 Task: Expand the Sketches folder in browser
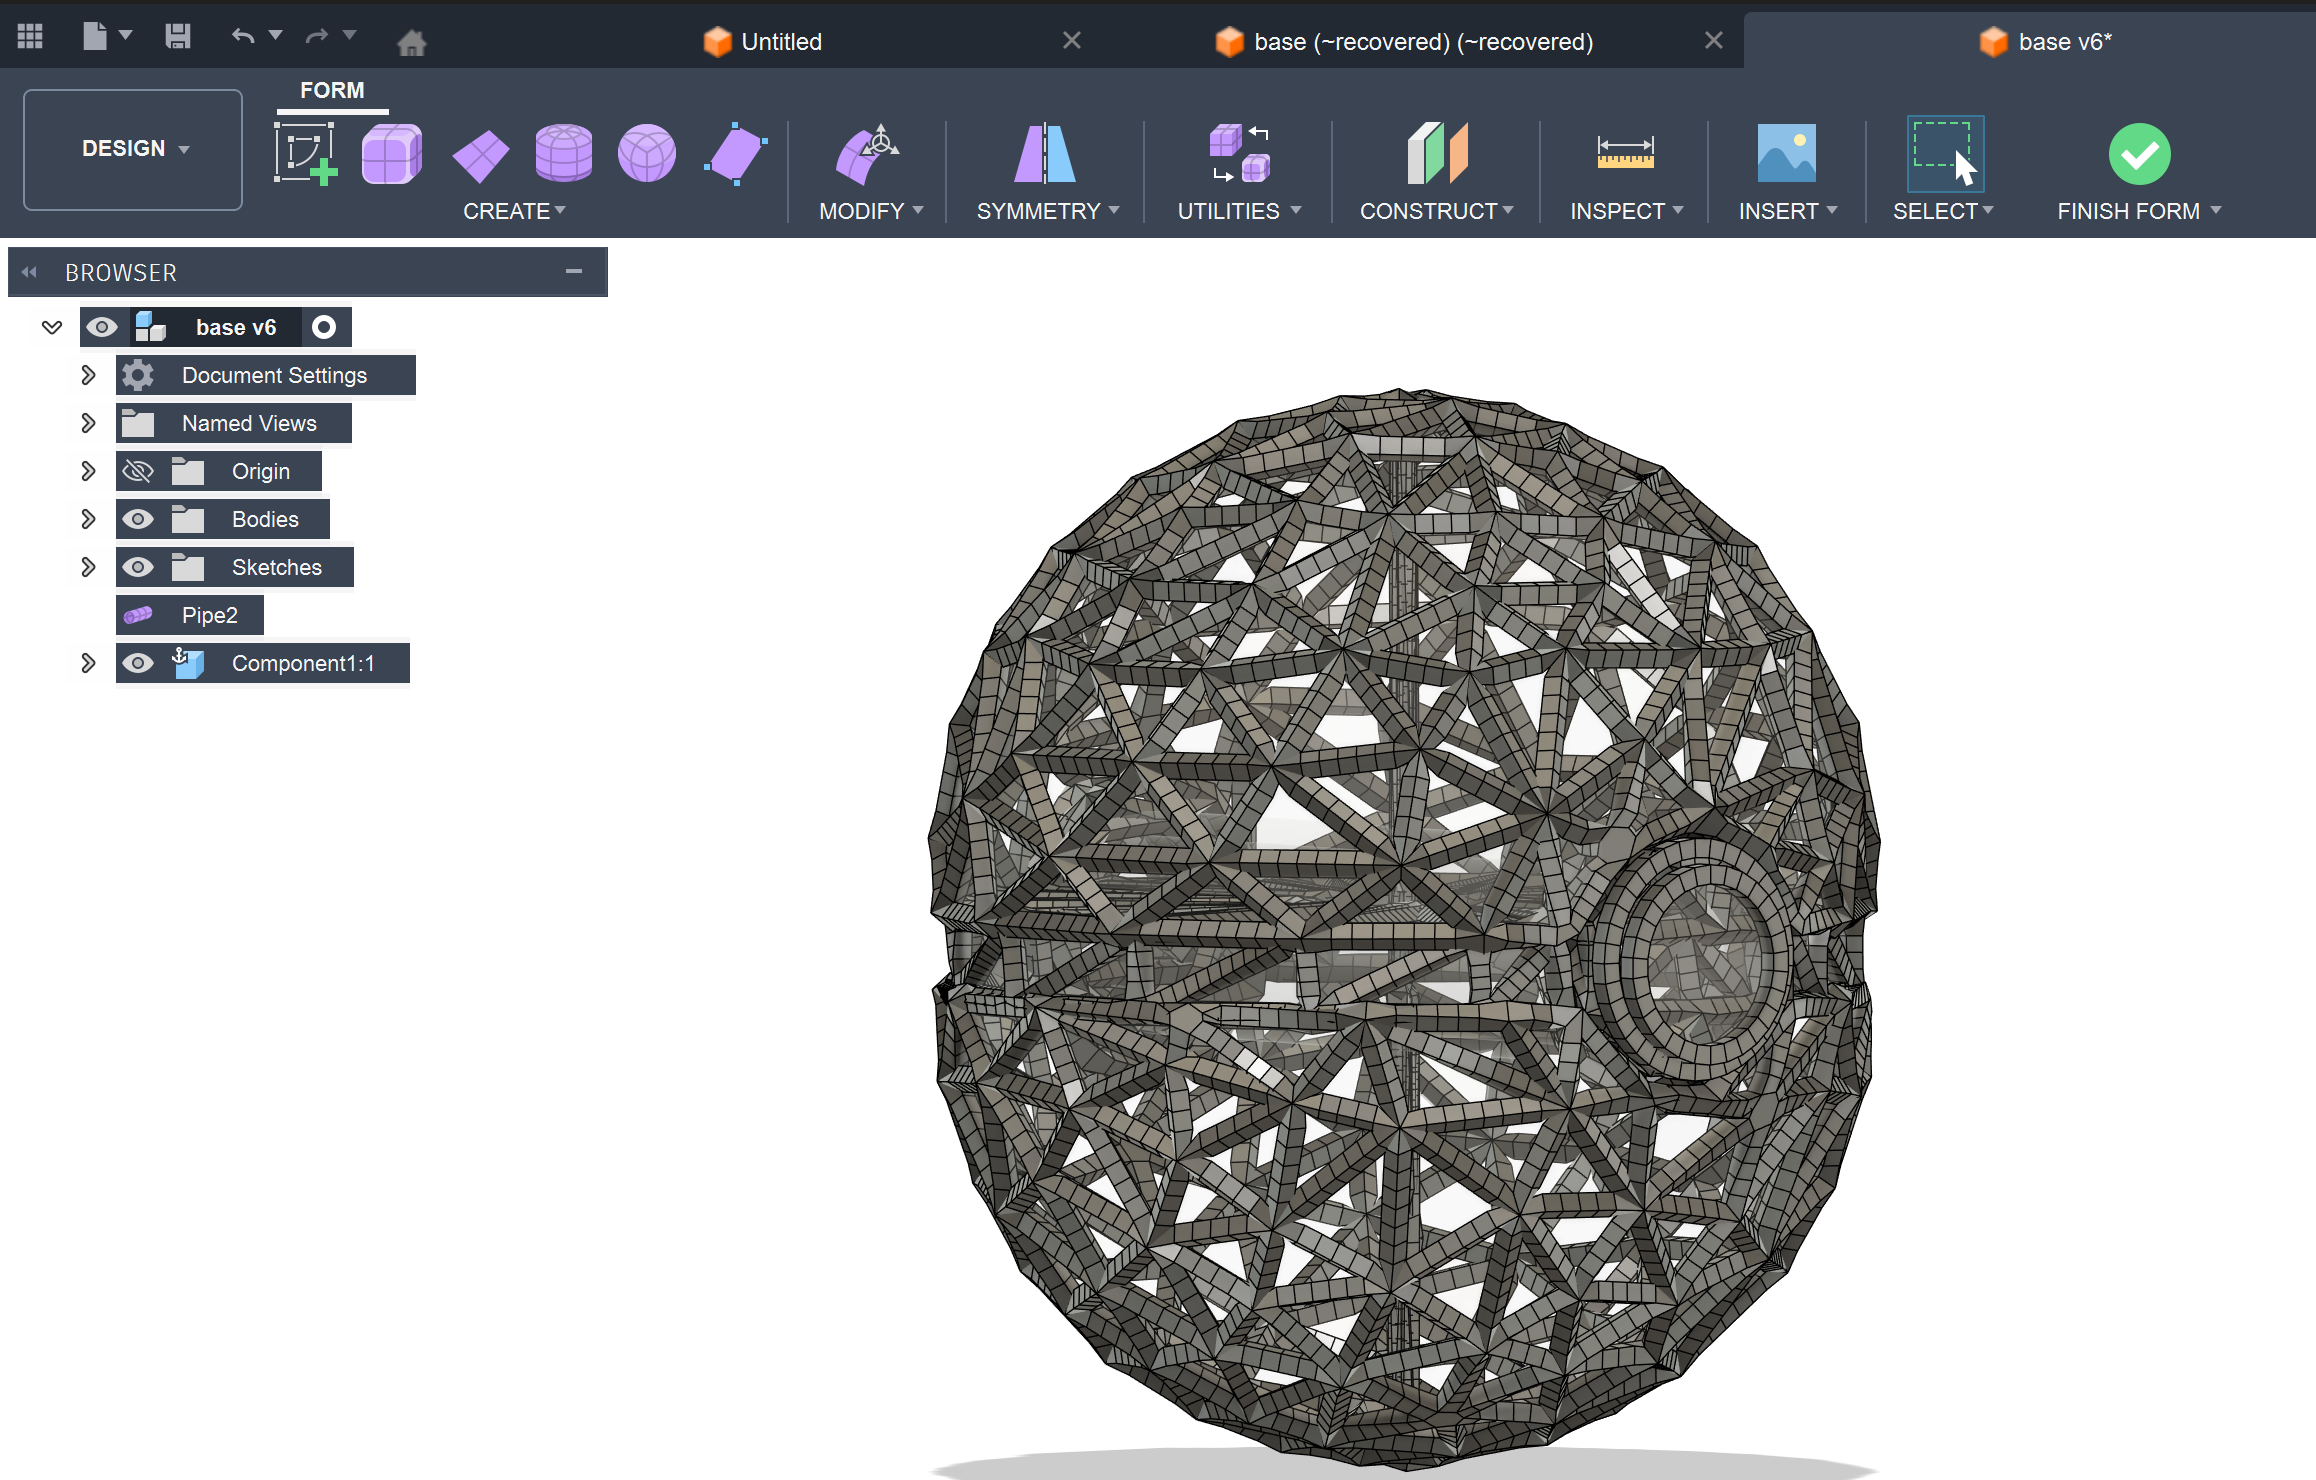click(x=88, y=567)
